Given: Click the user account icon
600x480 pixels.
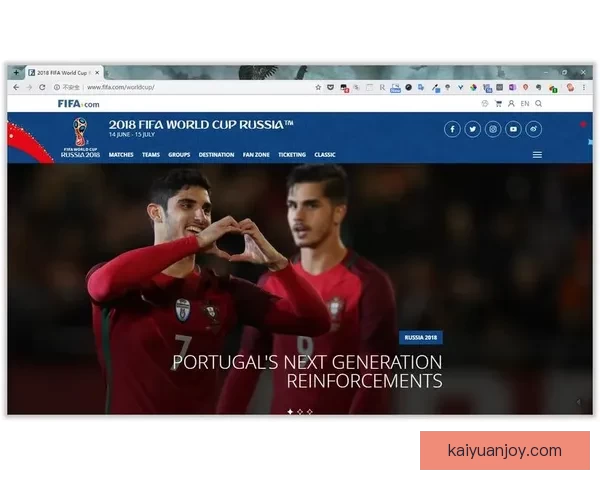Looking at the screenshot, I should [511, 103].
